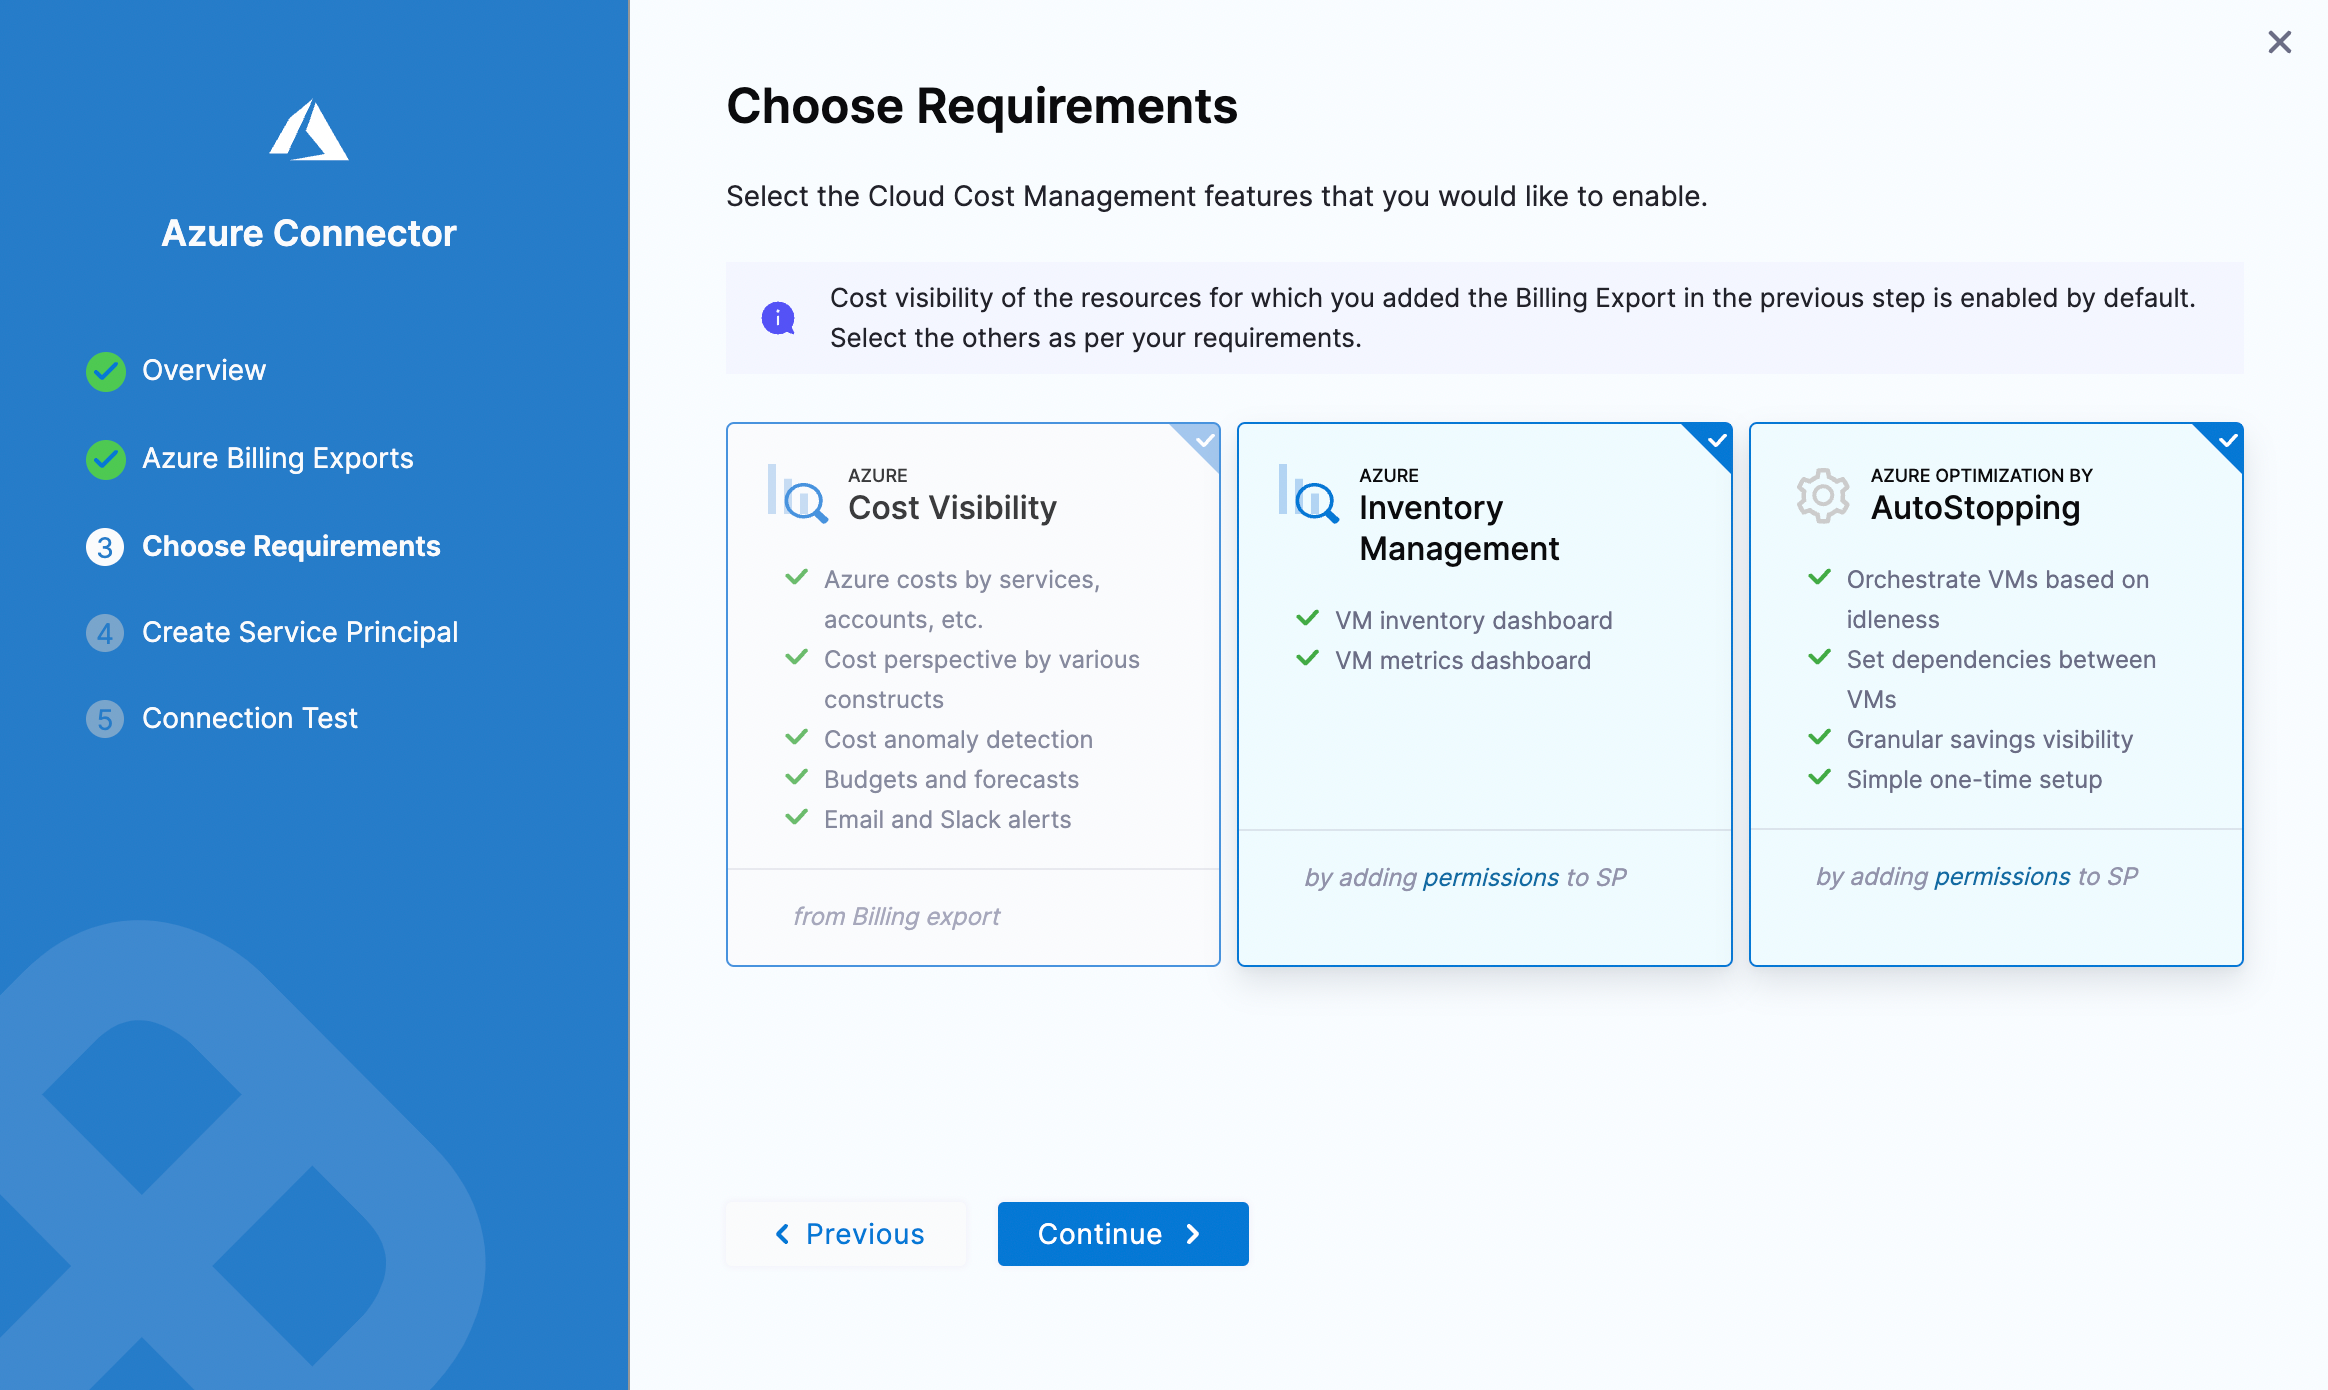2328x1390 pixels.
Task: Uncheck the Inventory Management card corner checkmark
Action: click(1716, 440)
